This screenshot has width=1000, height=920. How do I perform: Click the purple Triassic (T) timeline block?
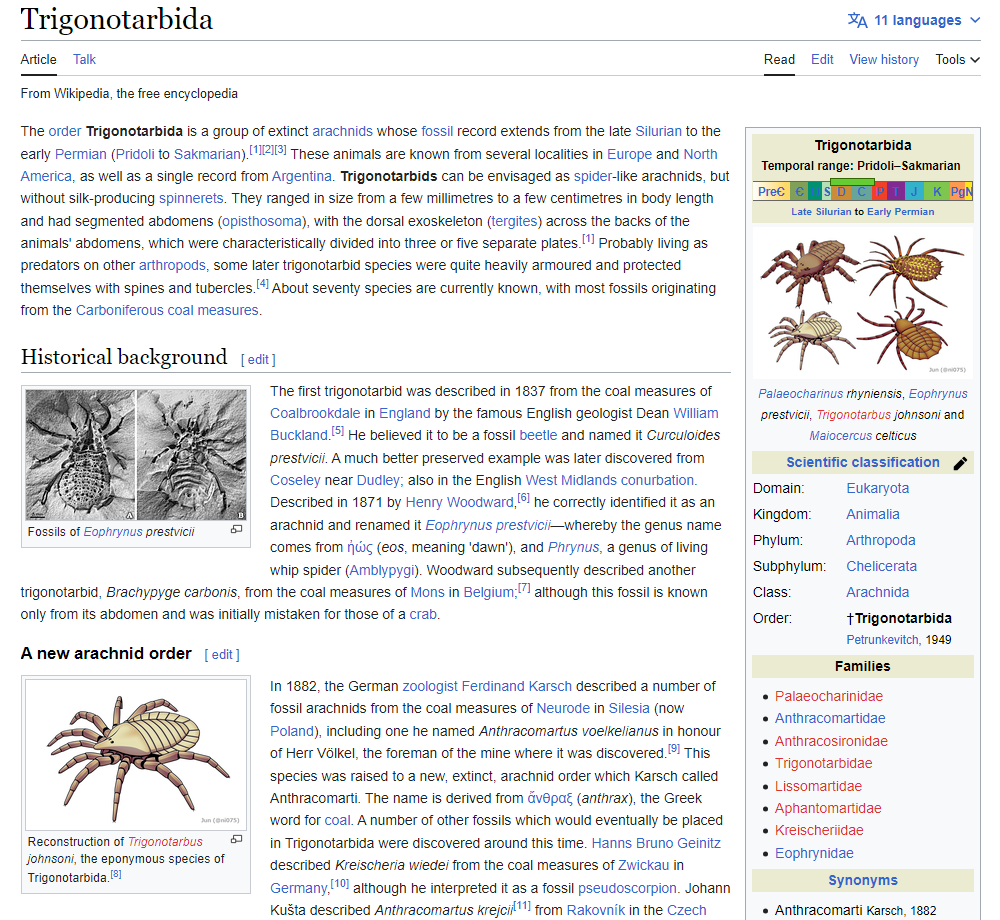pos(896,192)
